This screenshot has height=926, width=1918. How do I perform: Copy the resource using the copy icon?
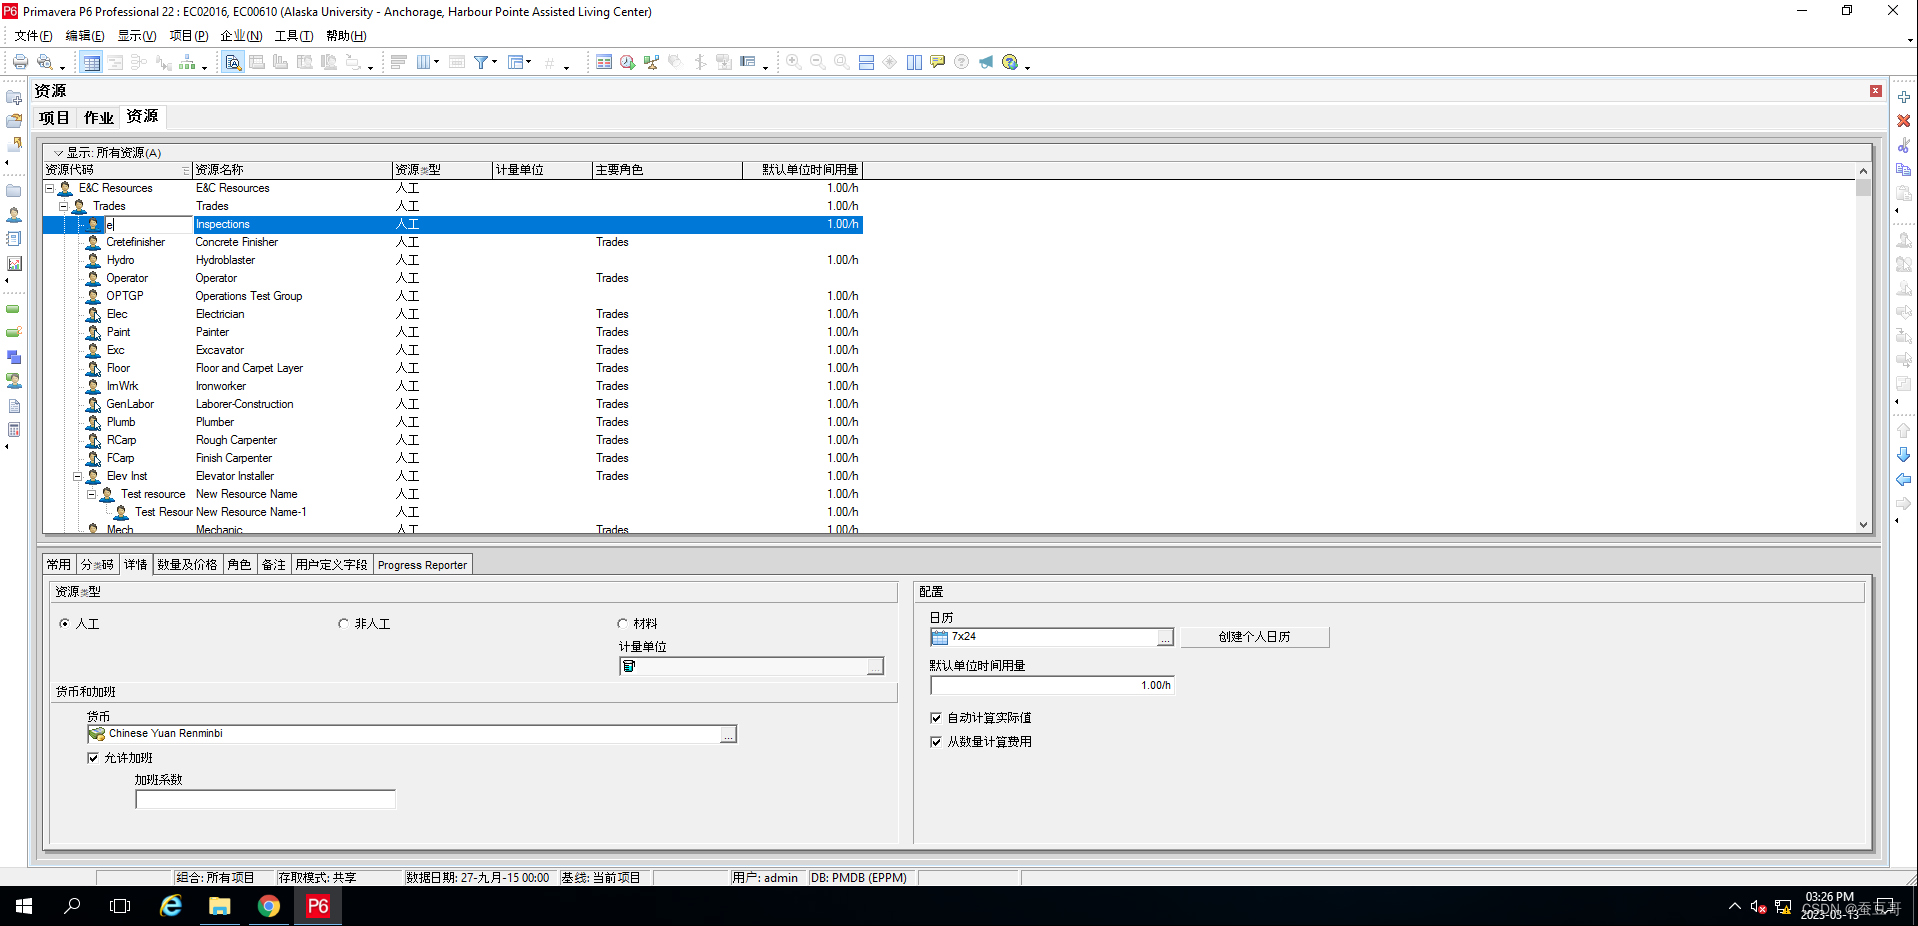1904,169
